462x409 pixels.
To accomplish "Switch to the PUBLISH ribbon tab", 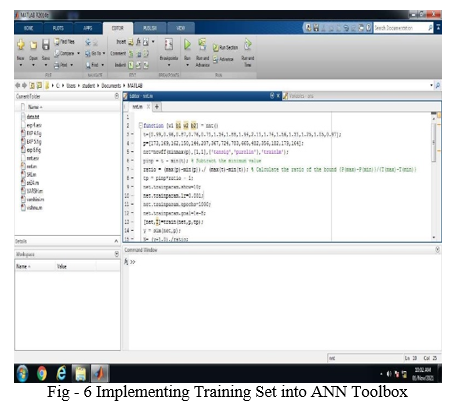I will coord(150,28).
